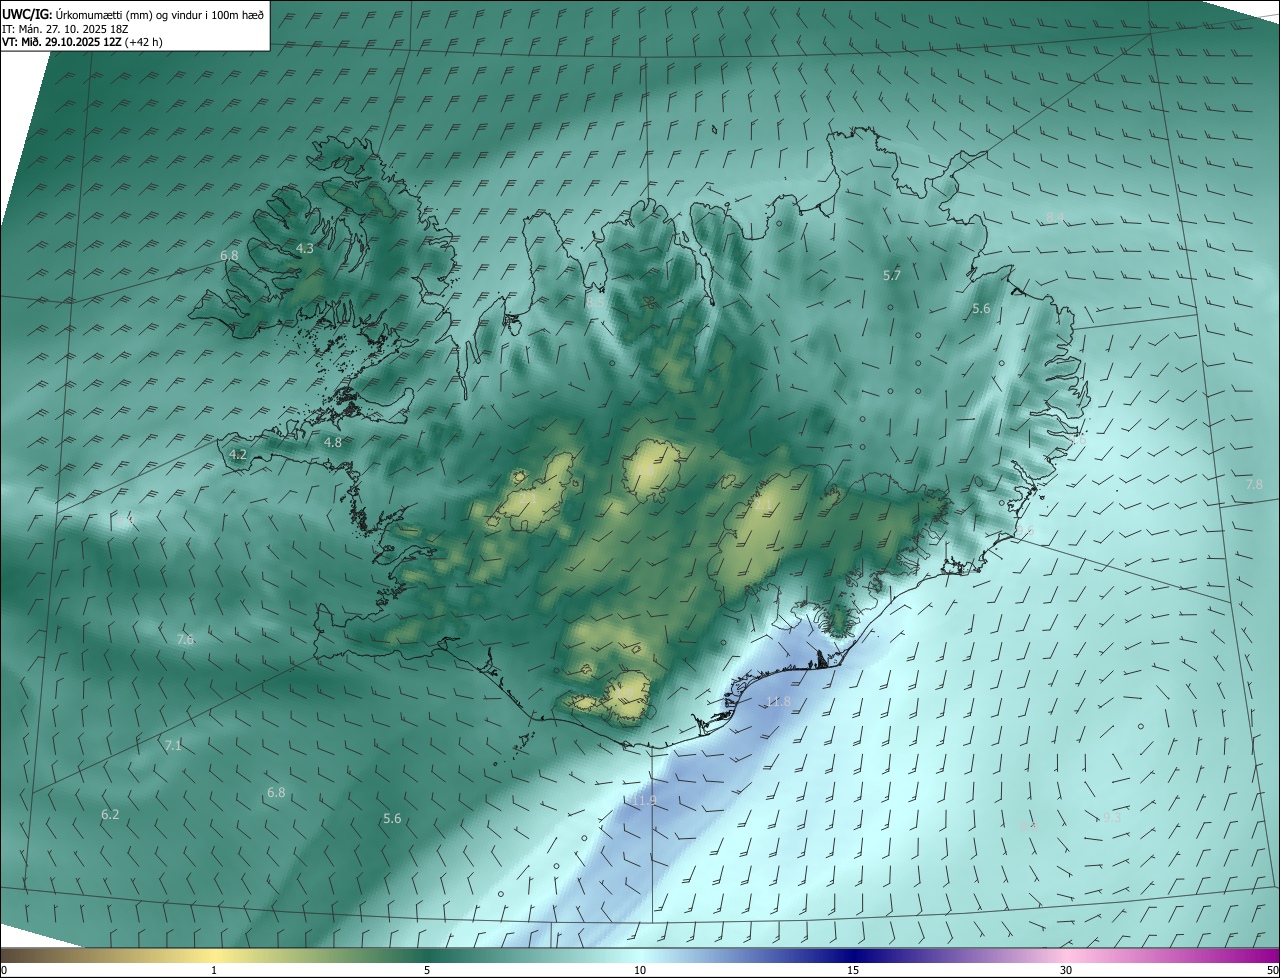
Task: Click the 11.9 value in the blue band
Action: (644, 801)
